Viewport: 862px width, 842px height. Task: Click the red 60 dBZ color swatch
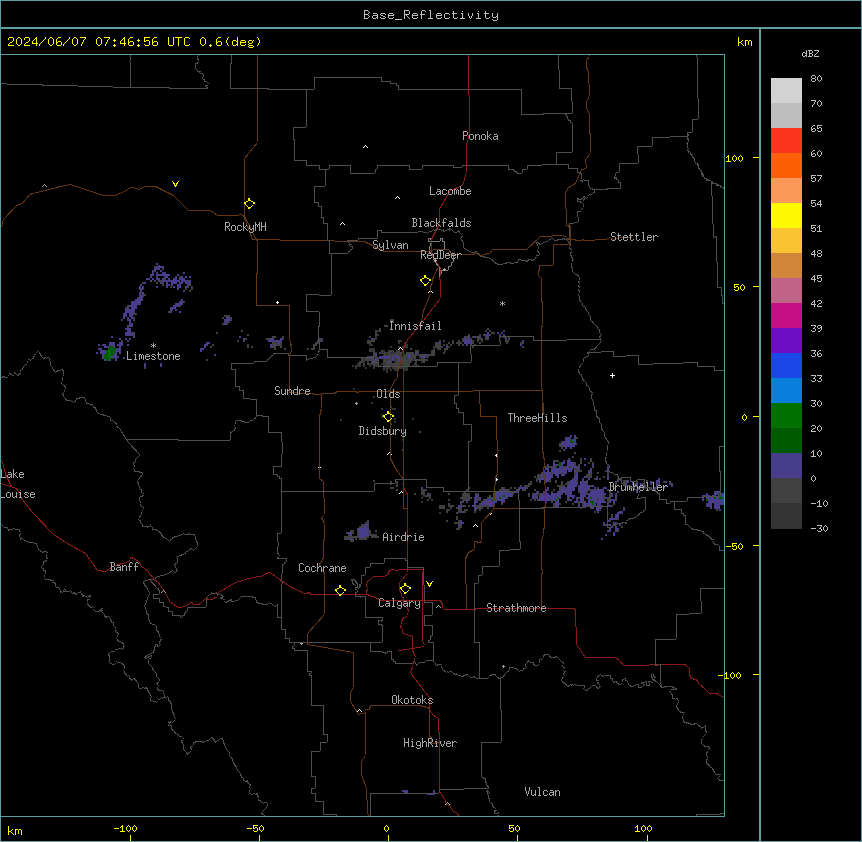pyautogui.click(x=786, y=141)
